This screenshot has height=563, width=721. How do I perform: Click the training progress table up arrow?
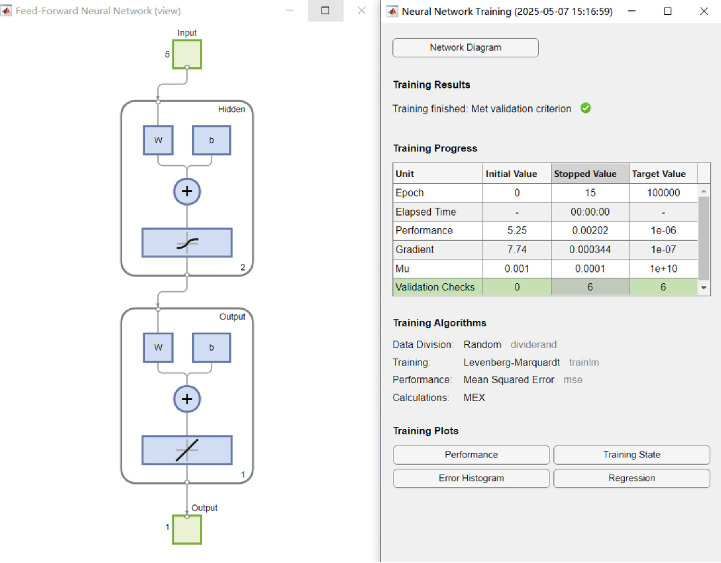[704, 190]
